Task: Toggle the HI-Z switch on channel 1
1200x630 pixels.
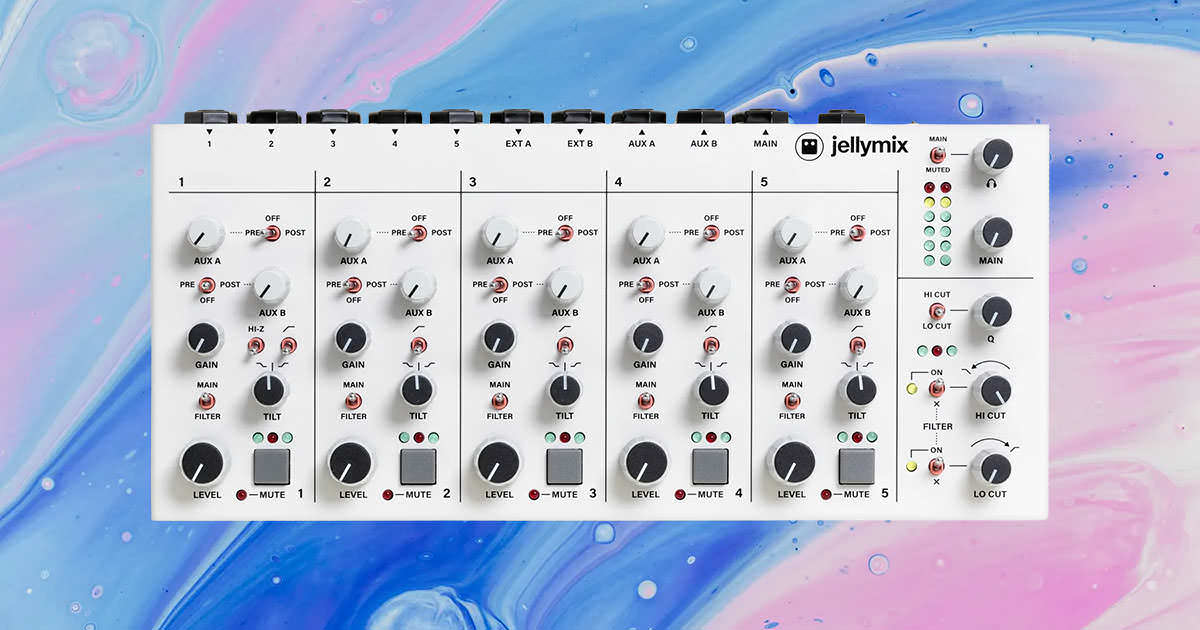Action: click(x=256, y=346)
